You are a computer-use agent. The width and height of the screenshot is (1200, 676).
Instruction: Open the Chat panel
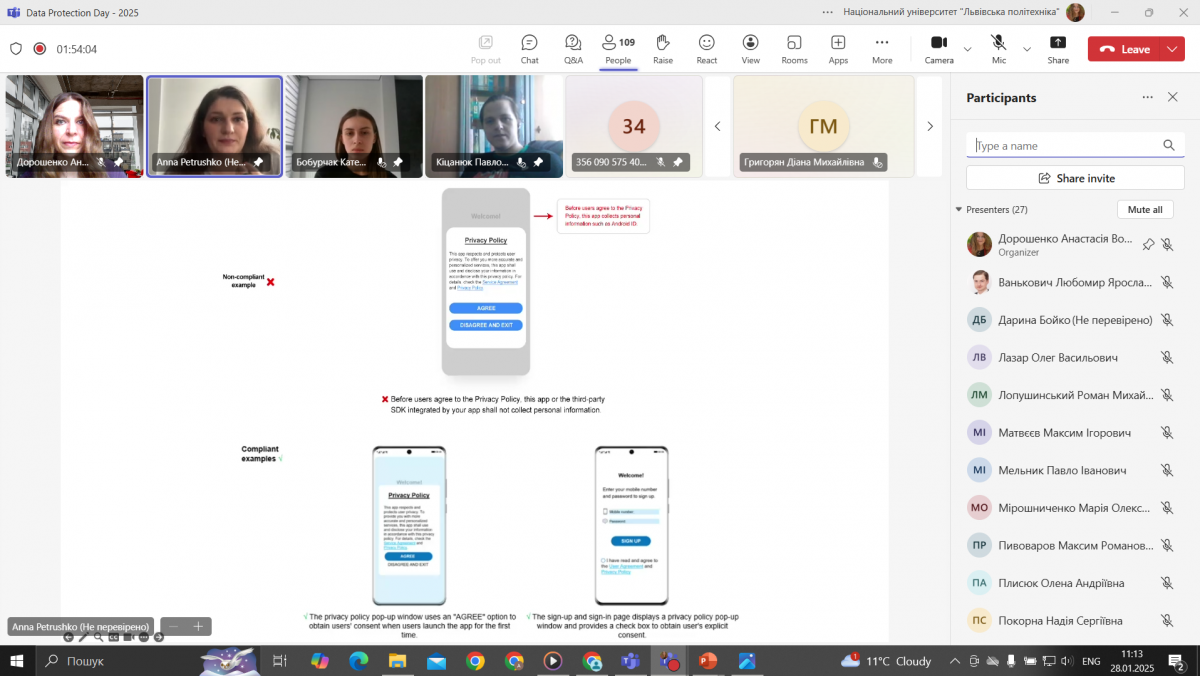[529, 48]
